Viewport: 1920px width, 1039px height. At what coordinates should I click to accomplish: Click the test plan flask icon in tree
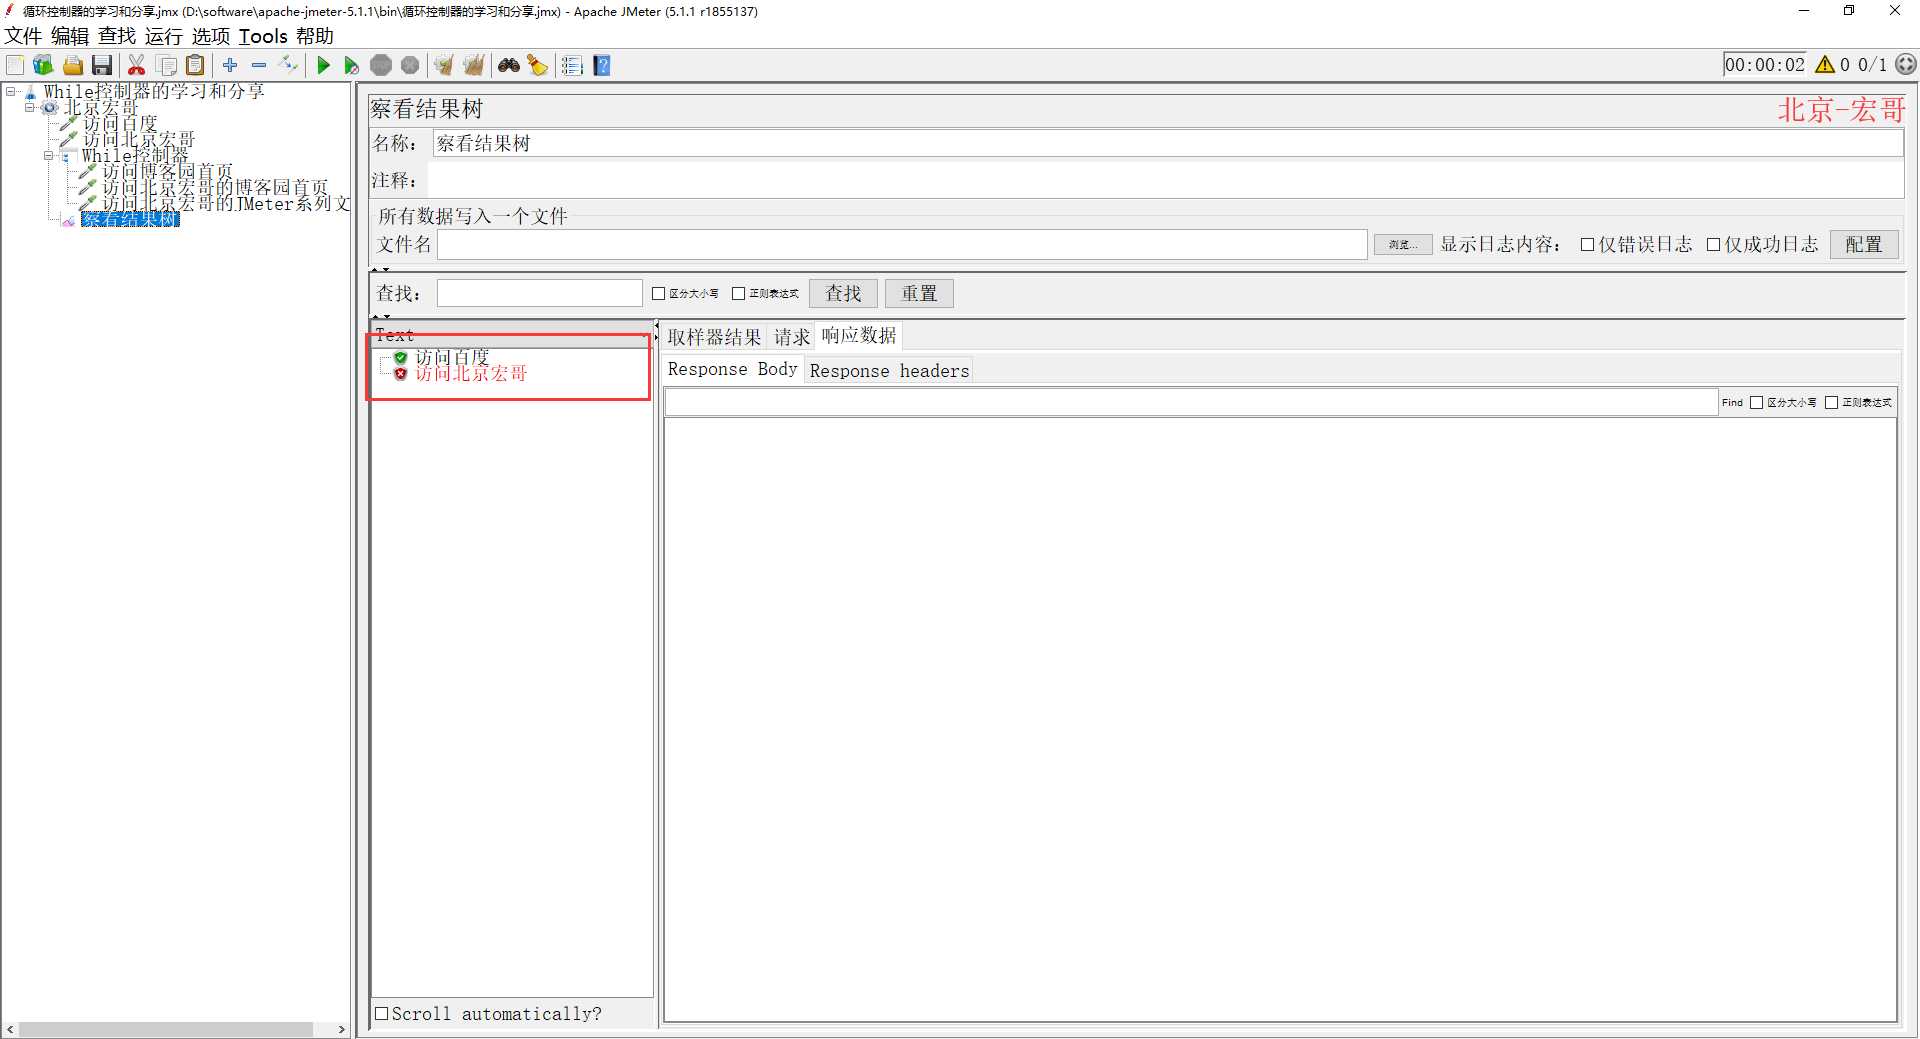pos(30,92)
